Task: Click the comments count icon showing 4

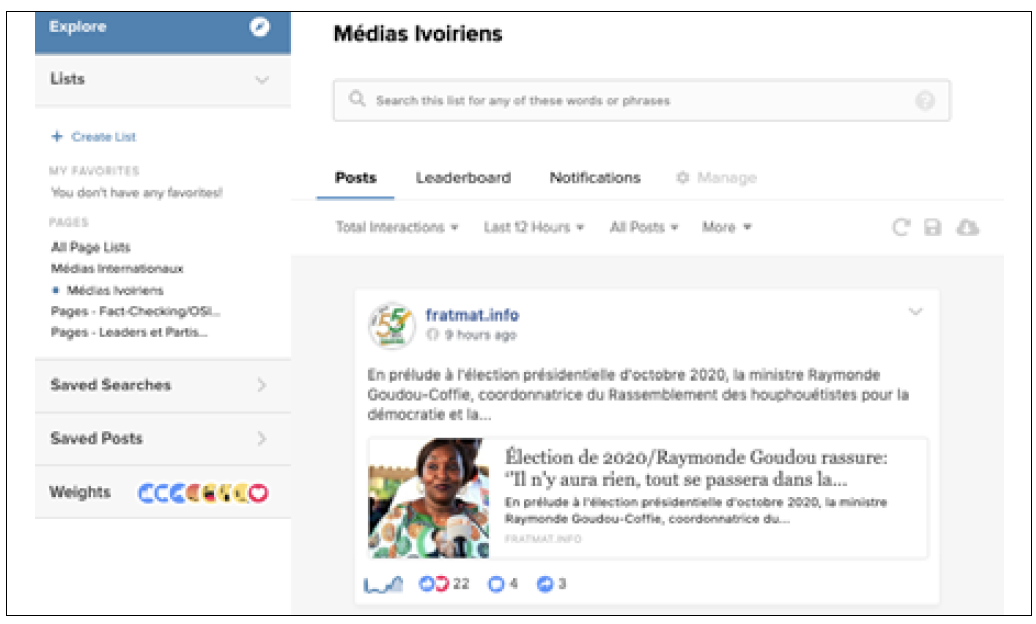Action: pyautogui.click(x=495, y=584)
